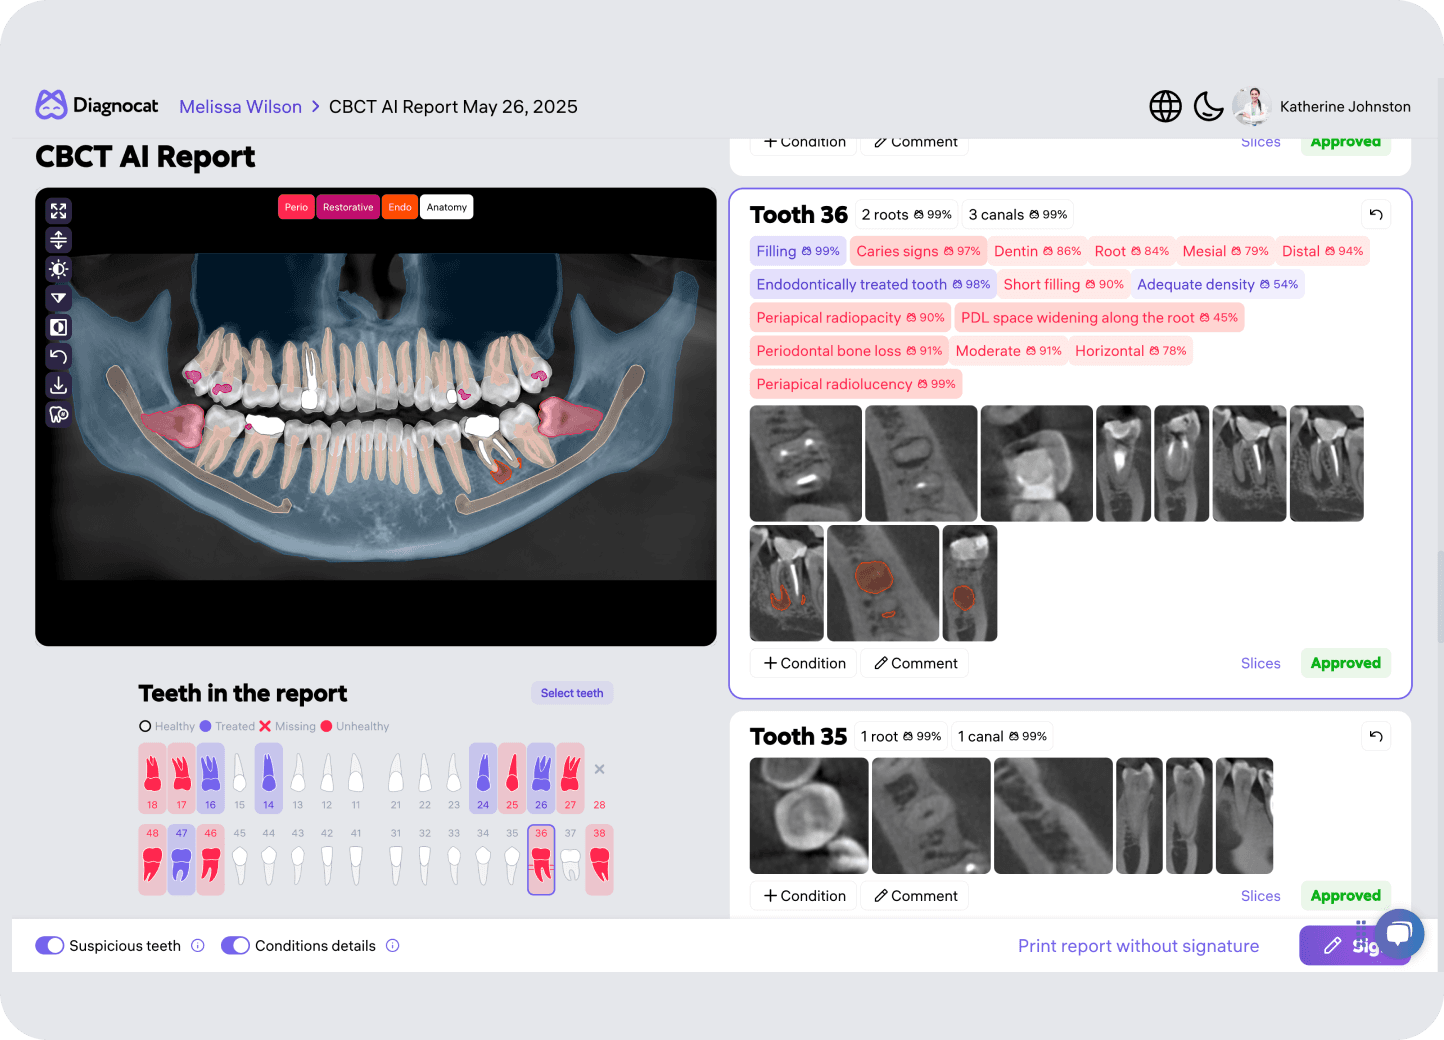Open the Short filling 90% tag
The image size is (1444, 1040).
(x=1063, y=284)
